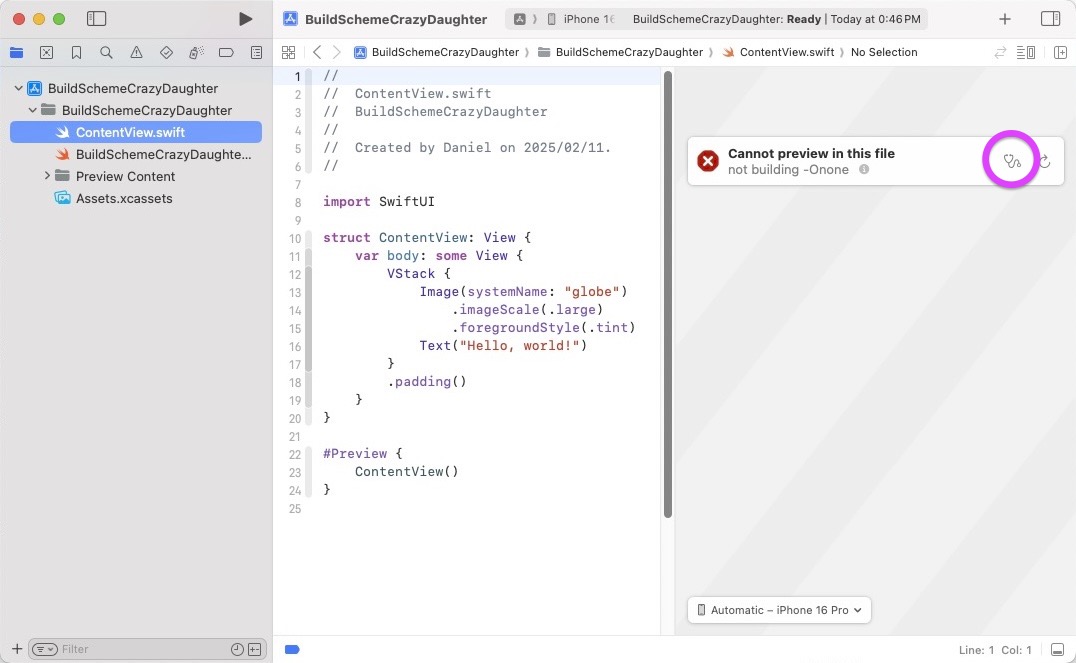Click the Run play button

tap(245, 19)
